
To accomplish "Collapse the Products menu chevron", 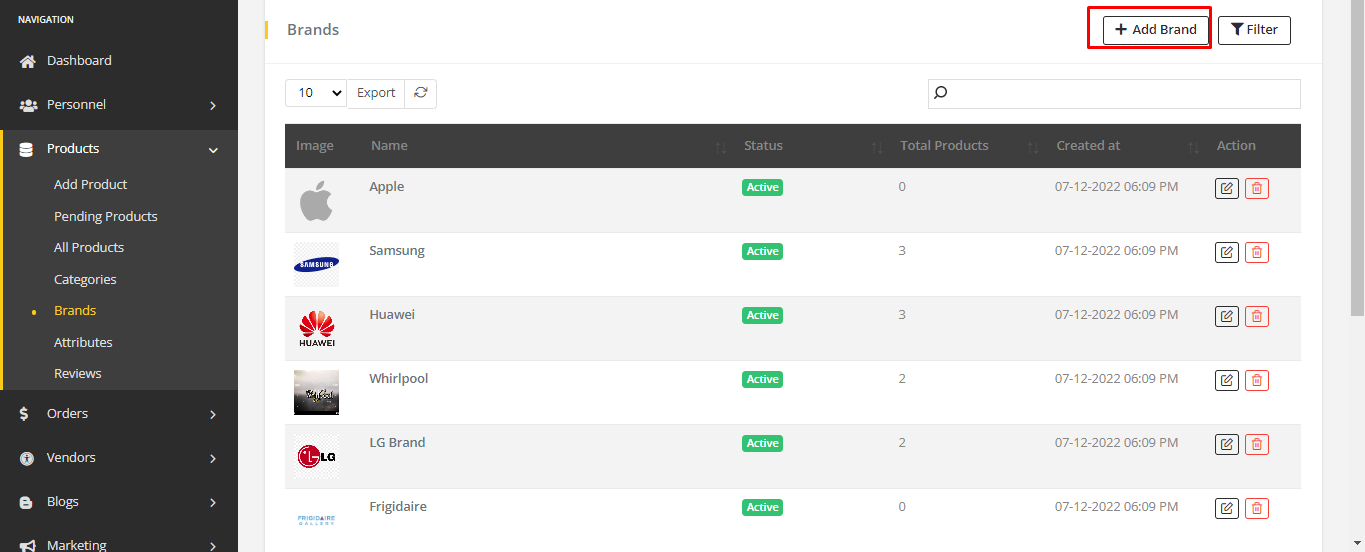I will coord(213,150).
